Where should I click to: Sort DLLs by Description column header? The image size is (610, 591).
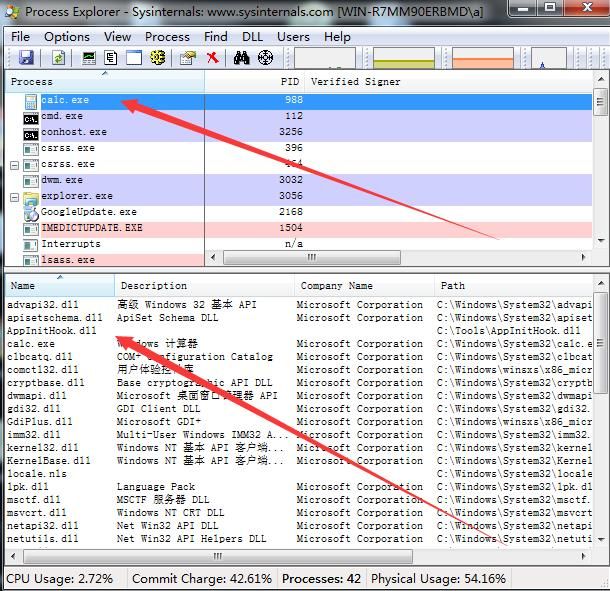click(205, 286)
